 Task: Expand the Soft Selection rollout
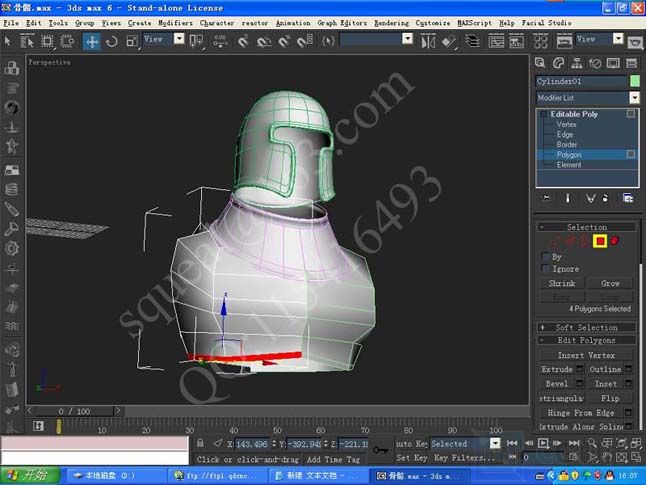point(586,327)
